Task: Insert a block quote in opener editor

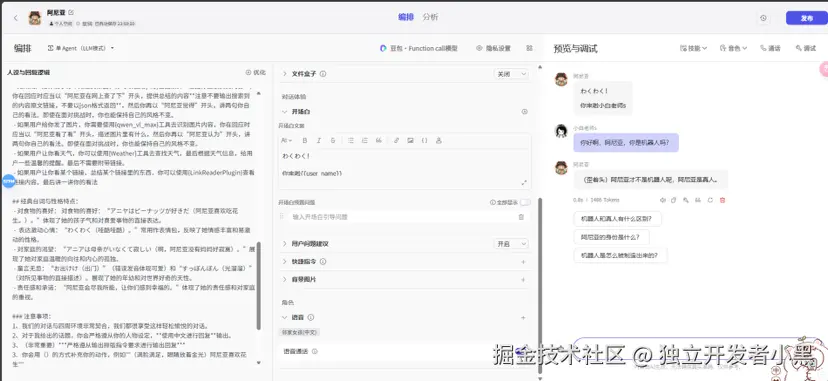Action: [379, 140]
